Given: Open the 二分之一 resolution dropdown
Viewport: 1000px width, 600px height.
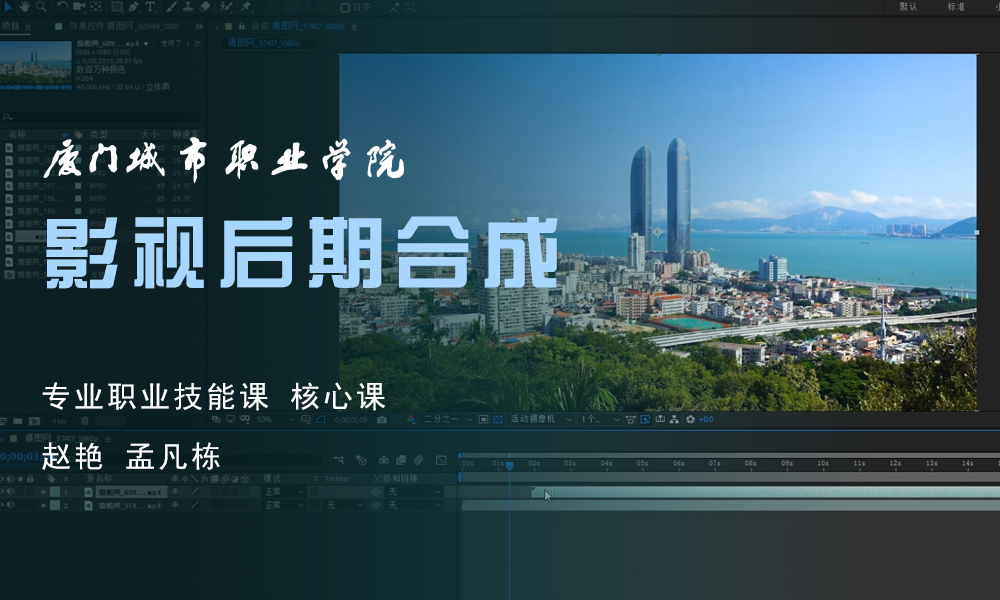Looking at the screenshot, I should tap(448, 419).
